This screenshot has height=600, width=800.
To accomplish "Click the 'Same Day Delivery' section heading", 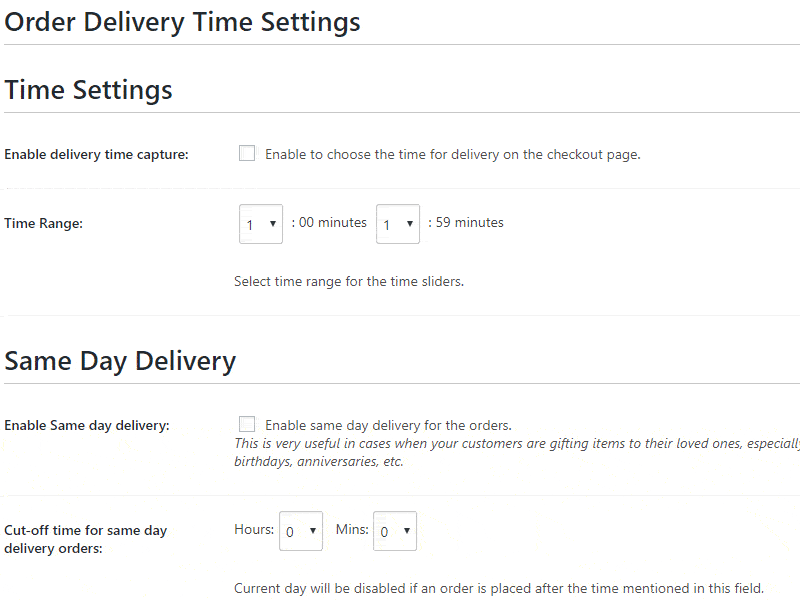I will pyautogui.click(x=120, y=361).
